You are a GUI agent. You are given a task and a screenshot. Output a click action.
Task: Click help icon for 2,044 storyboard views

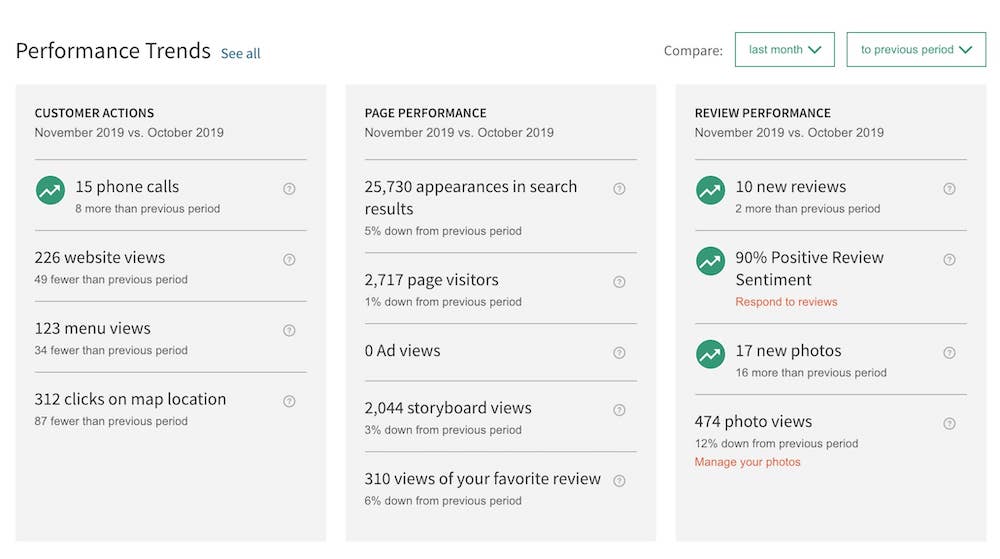click(x=619, y=410)
